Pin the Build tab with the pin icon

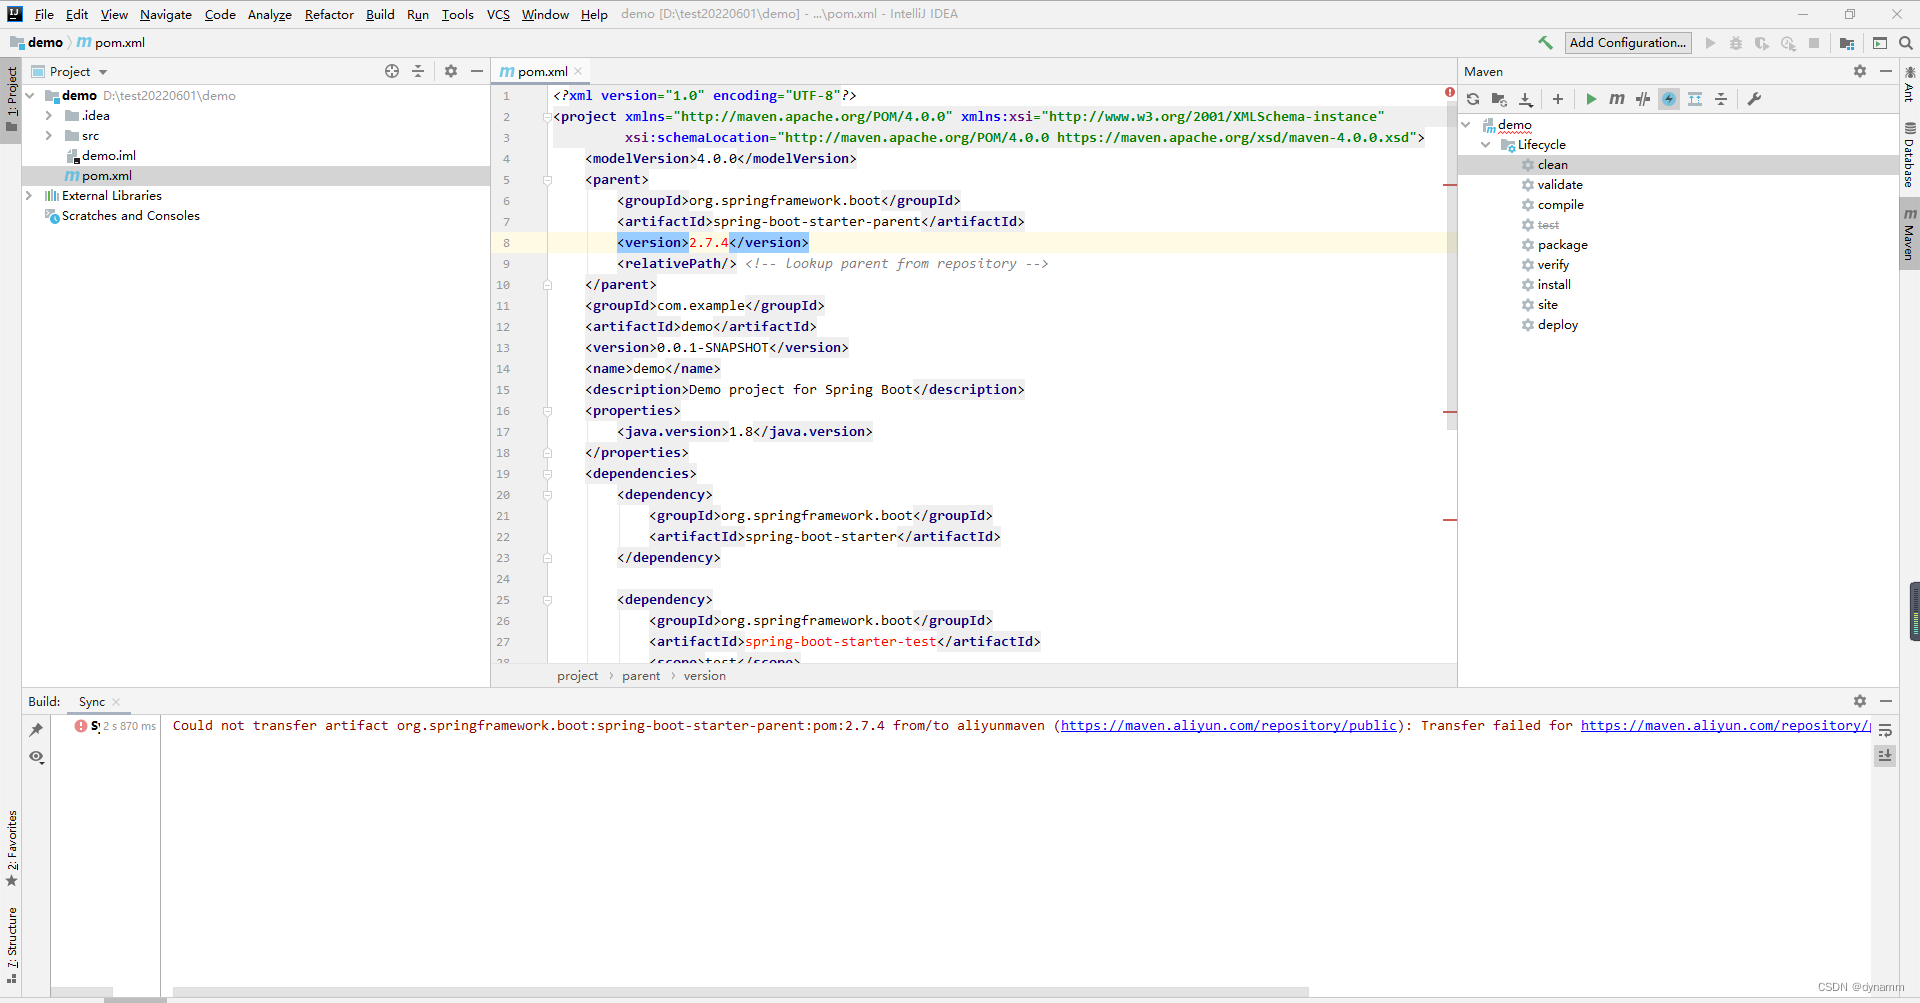coord(36,730)
